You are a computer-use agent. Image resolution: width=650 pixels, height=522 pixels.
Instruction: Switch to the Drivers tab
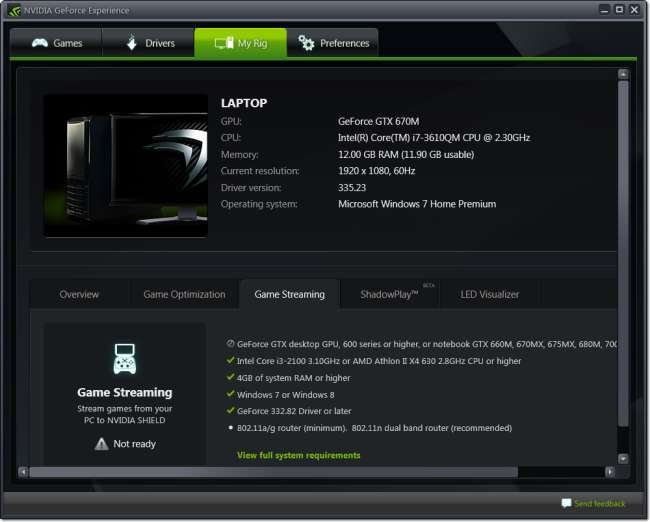pyautogui.click(x=148, y=43)
